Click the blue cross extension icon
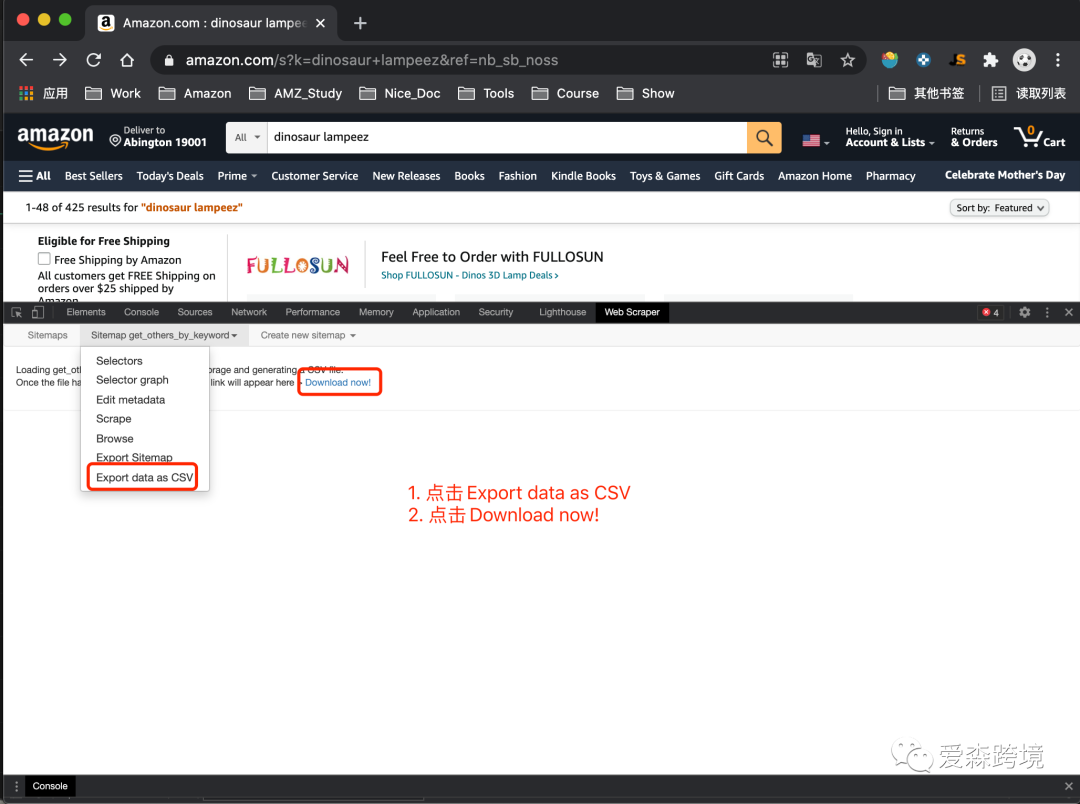The width and height of the screenshot is (1080, 804). tap(924, 60)
